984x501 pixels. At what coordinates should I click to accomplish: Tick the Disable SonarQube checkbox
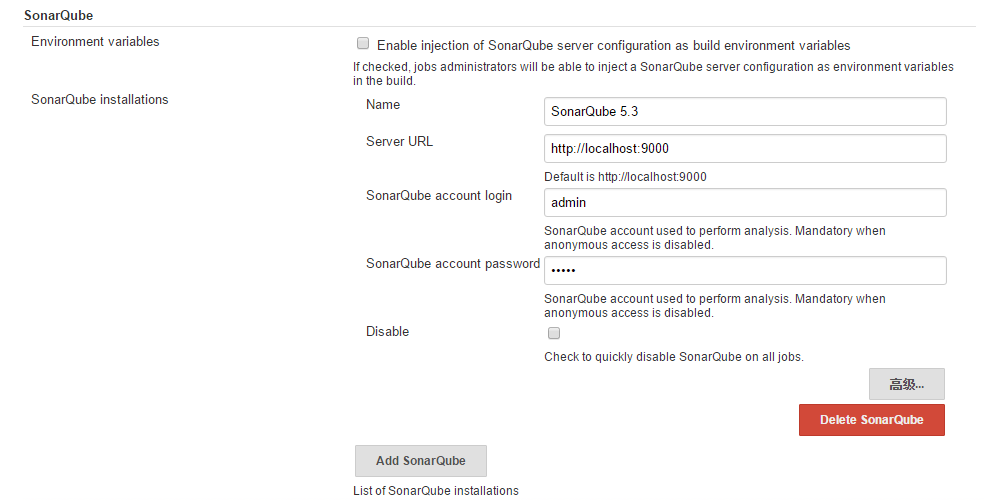tap(554, 333)
